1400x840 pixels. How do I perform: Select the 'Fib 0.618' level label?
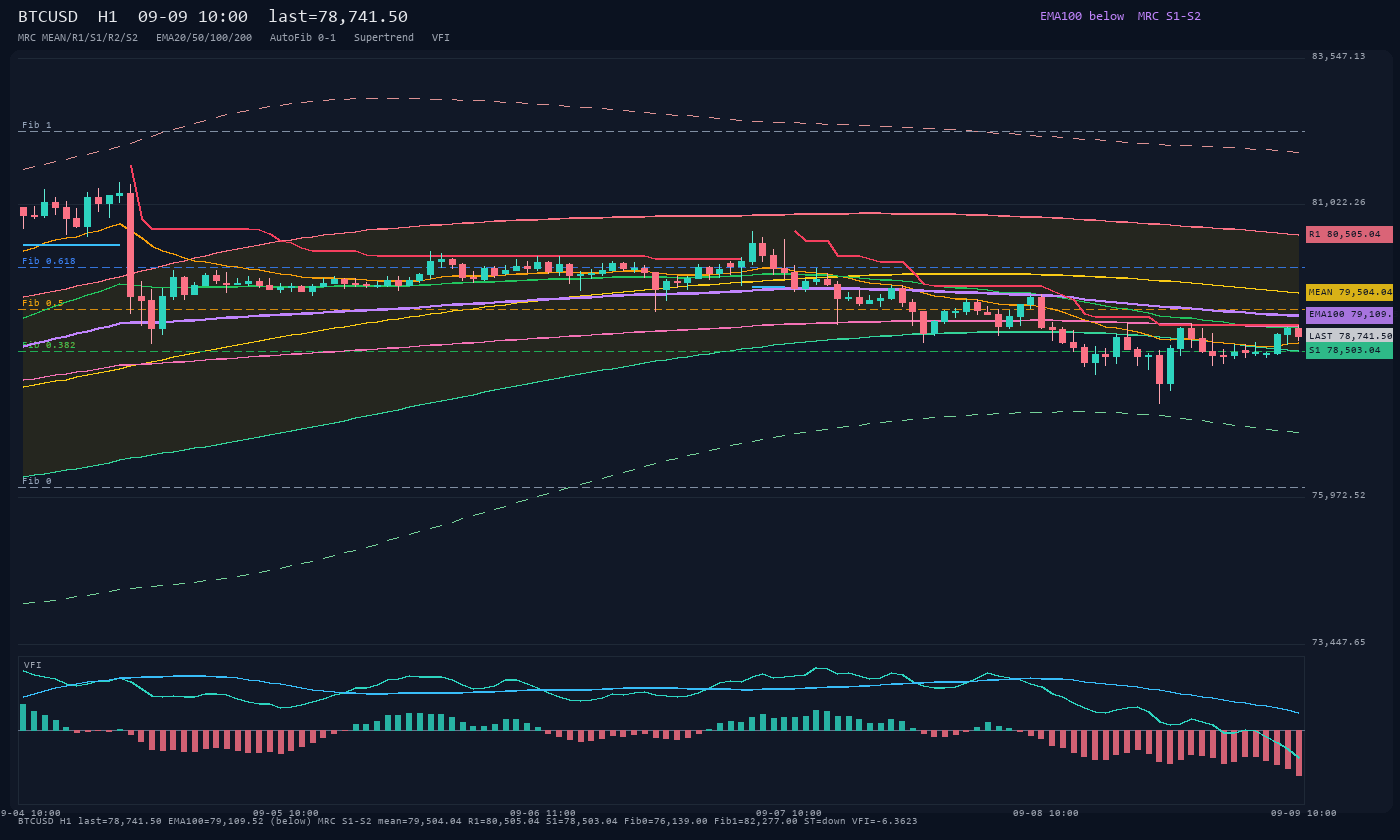49,261
